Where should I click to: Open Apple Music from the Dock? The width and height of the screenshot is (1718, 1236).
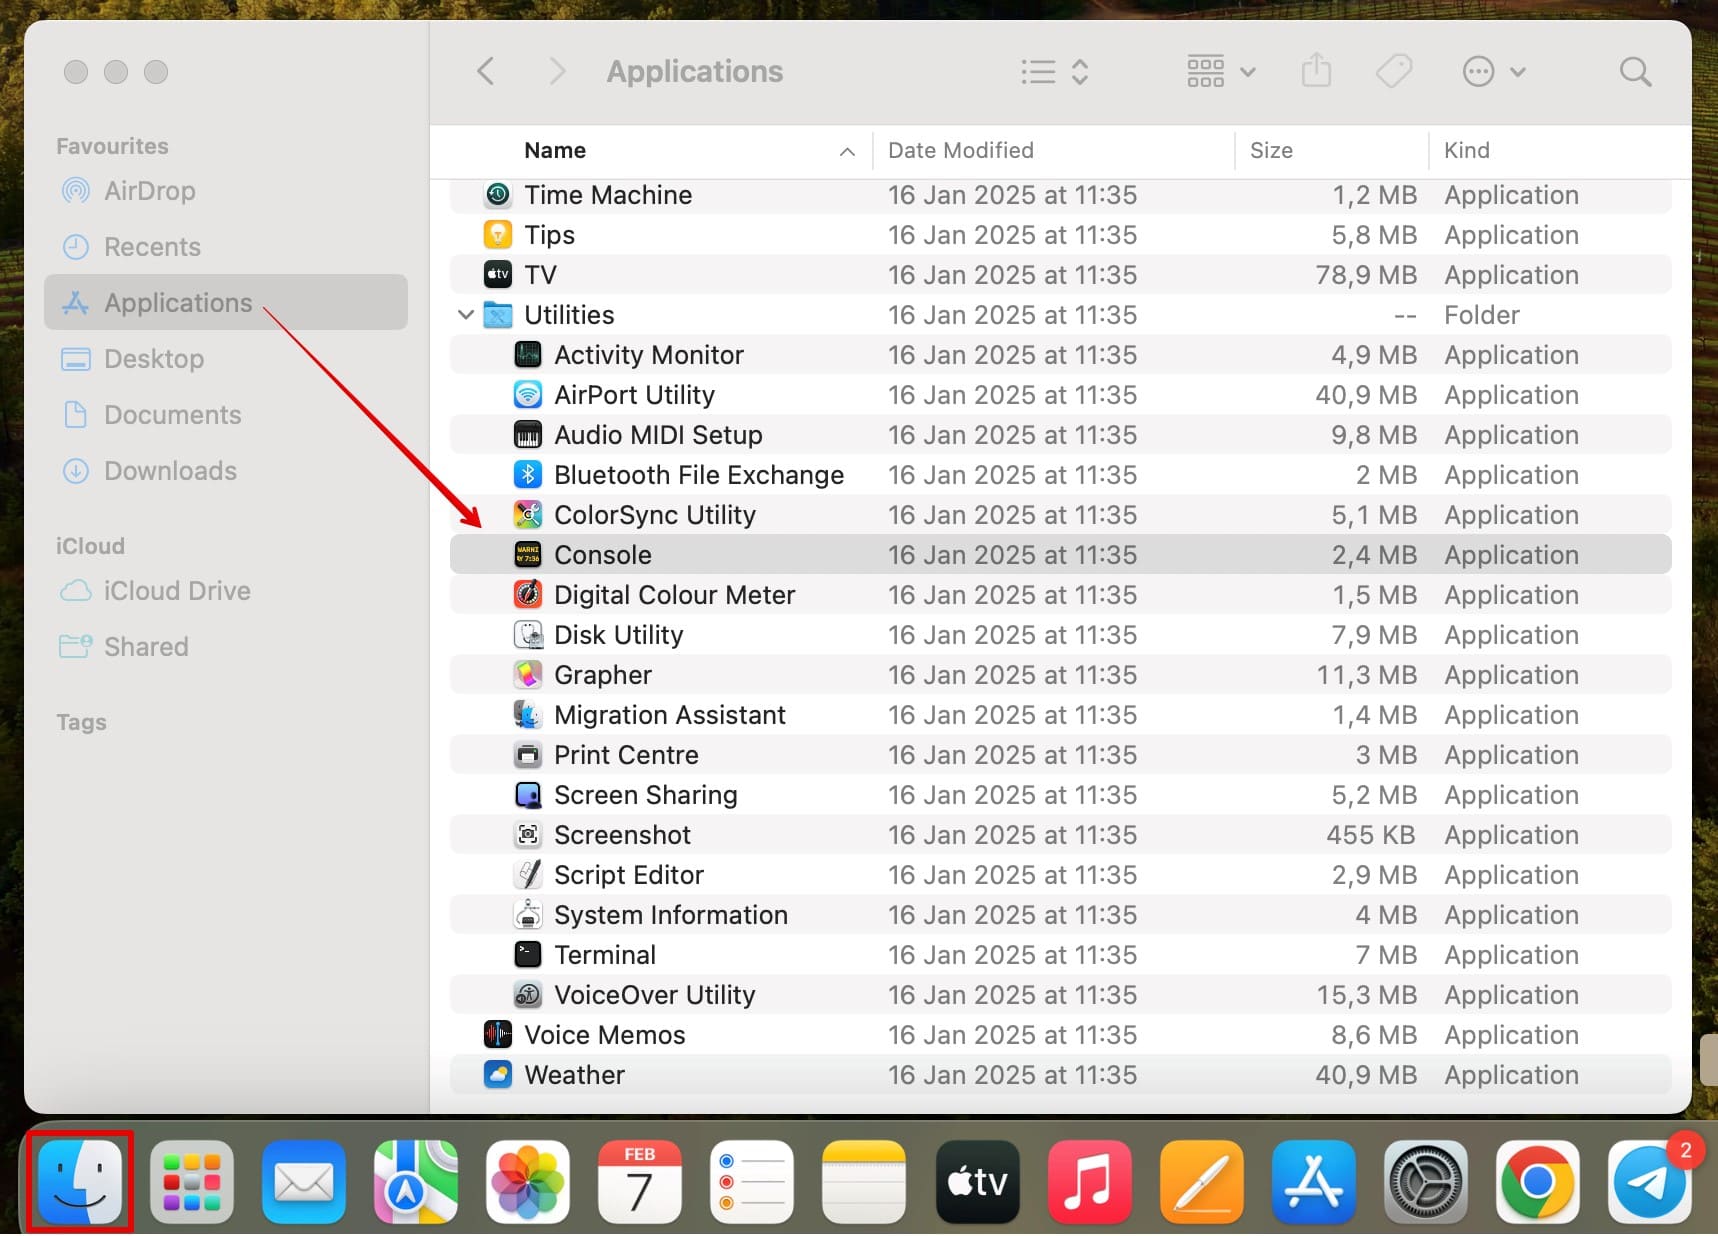pyautogui.click(x=1089, y=1182)
